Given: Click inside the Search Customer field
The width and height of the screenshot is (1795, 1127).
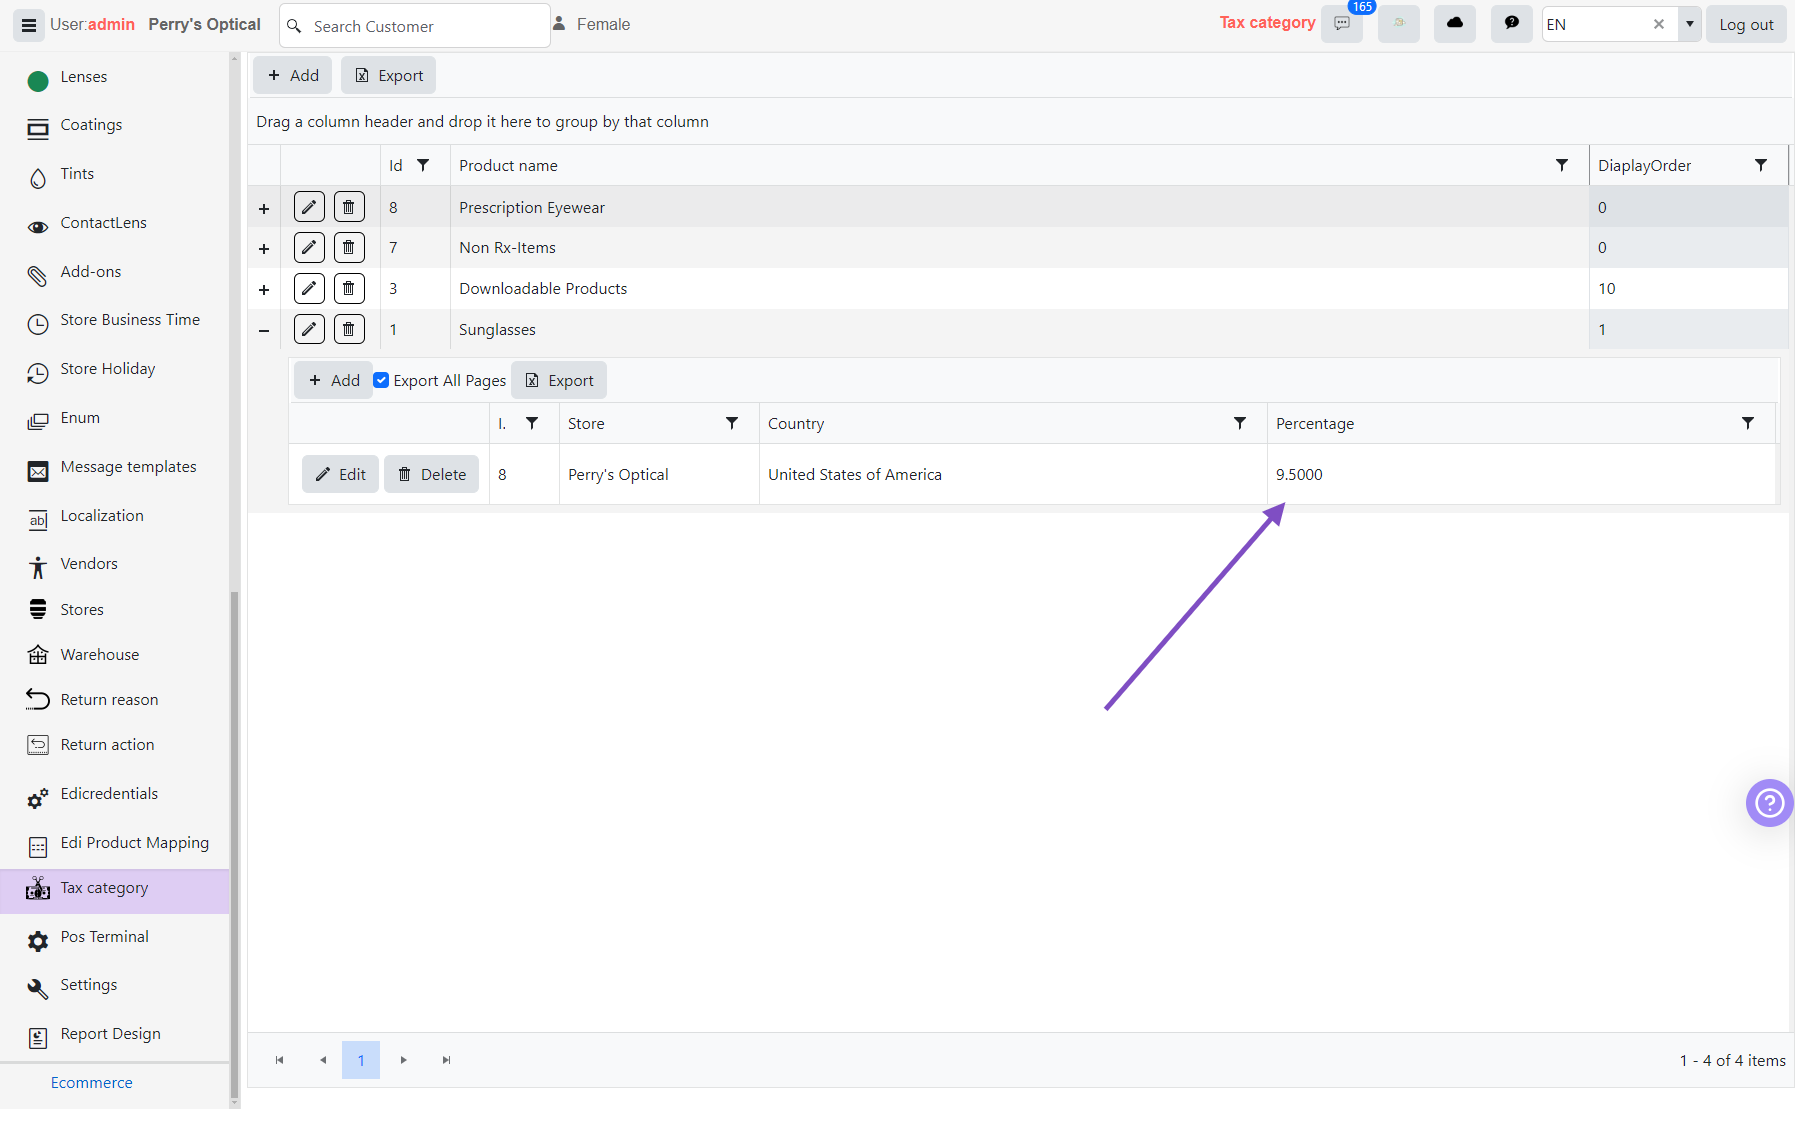Looking at the screenshot, I should (415, 26).
